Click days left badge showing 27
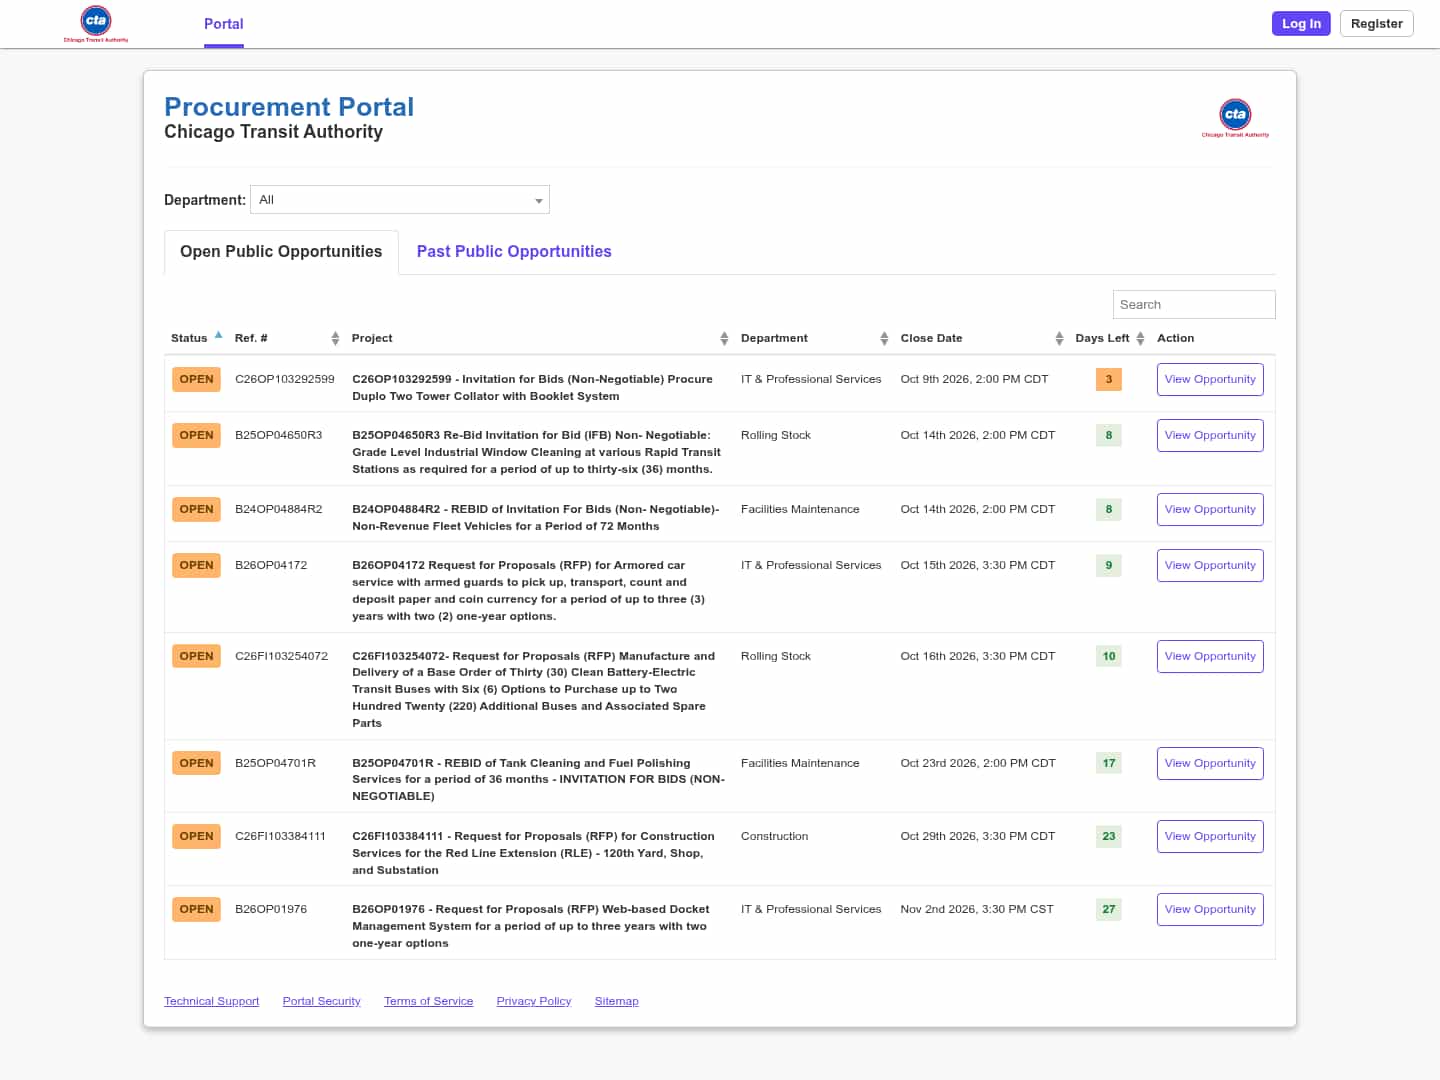Viewport: 1440px width, 1080px height. point(1108,910)
